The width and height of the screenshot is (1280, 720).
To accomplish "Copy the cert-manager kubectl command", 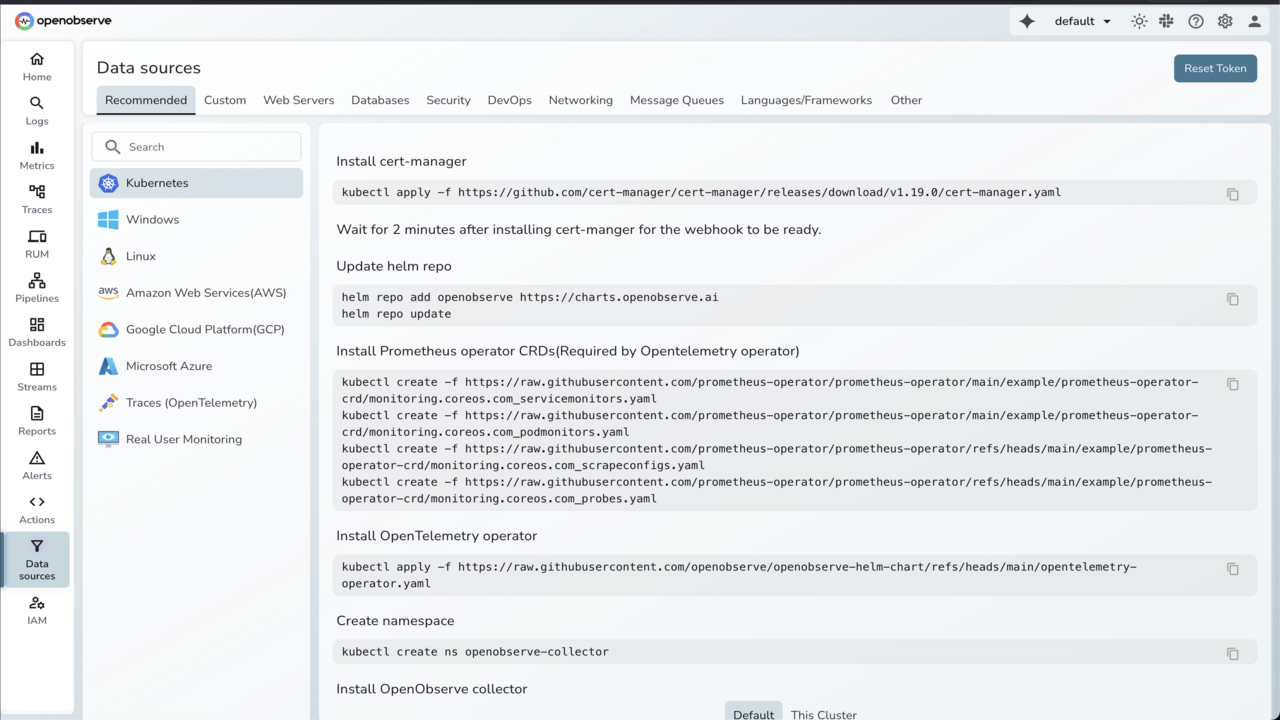I will [1232, 194].
